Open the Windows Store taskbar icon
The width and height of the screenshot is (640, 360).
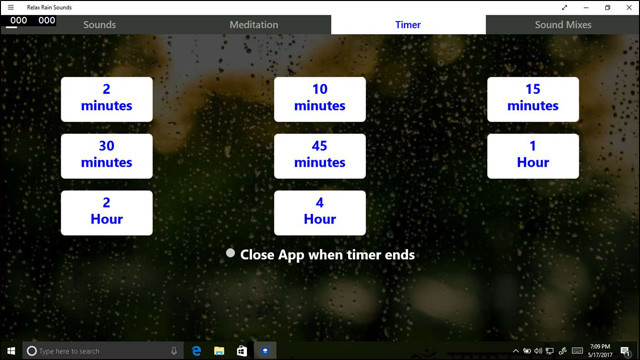pos(242,351)
